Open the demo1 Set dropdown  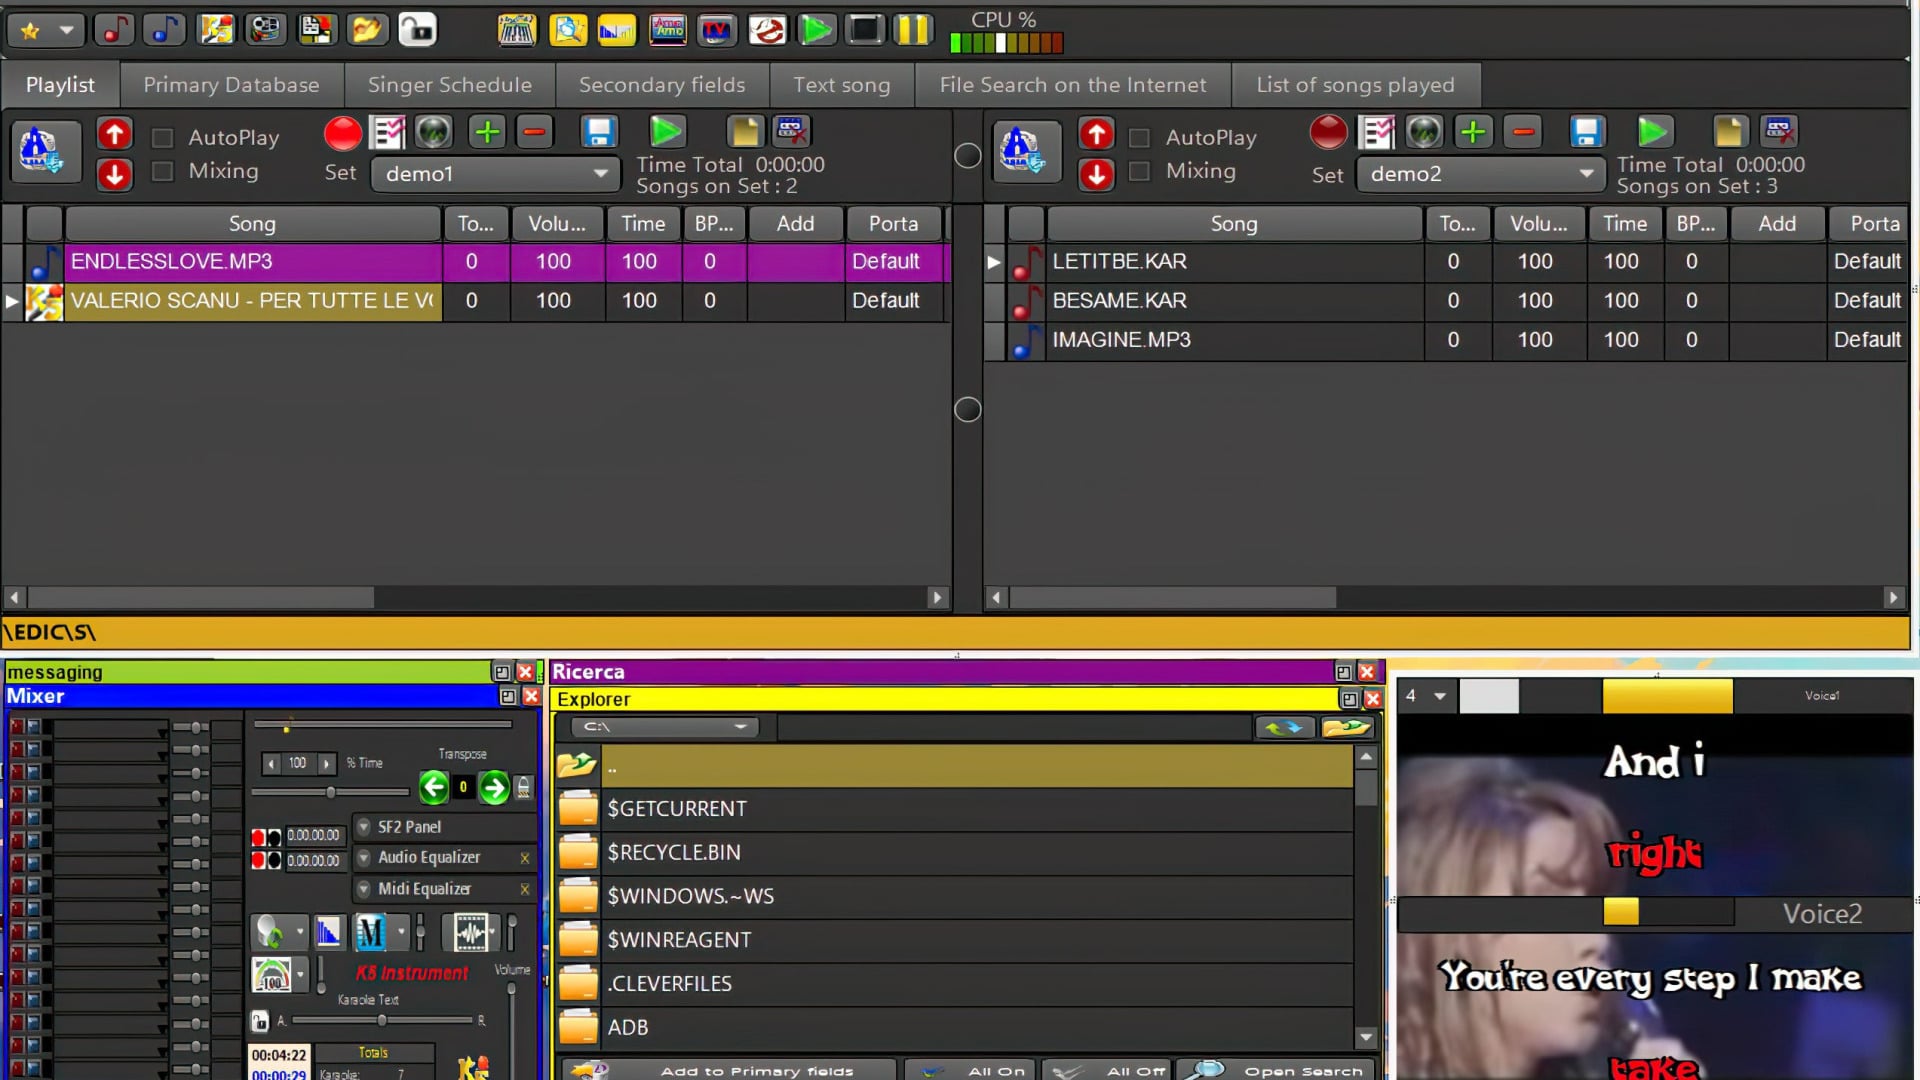tap(600, 173)
